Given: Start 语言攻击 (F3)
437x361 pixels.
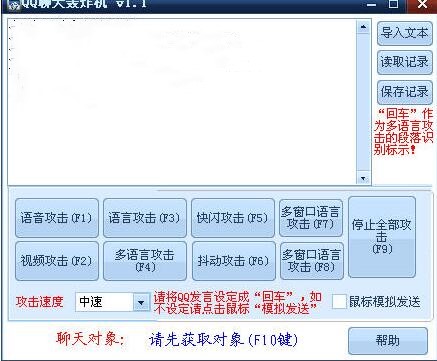Looking at the screenshot, I should [x=144, y=218].
